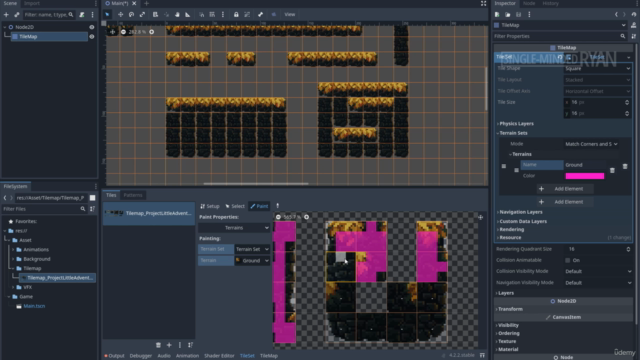The width and height of the screenshot is (640, 360).
Task: Pick the magenta Ground terrain color
Action: coord(584,176)
